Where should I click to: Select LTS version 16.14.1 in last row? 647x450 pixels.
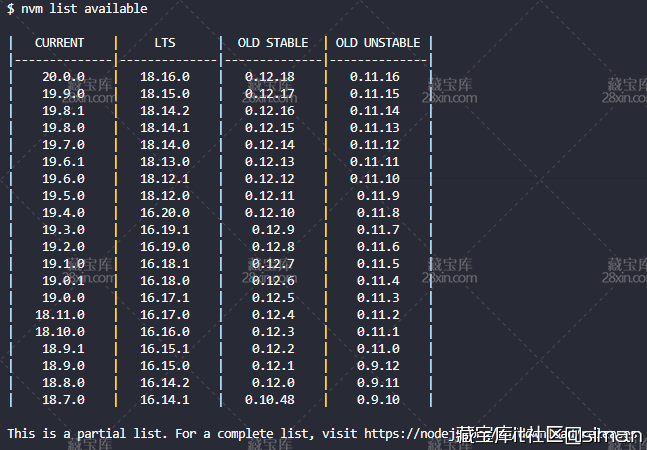(164, 400)
